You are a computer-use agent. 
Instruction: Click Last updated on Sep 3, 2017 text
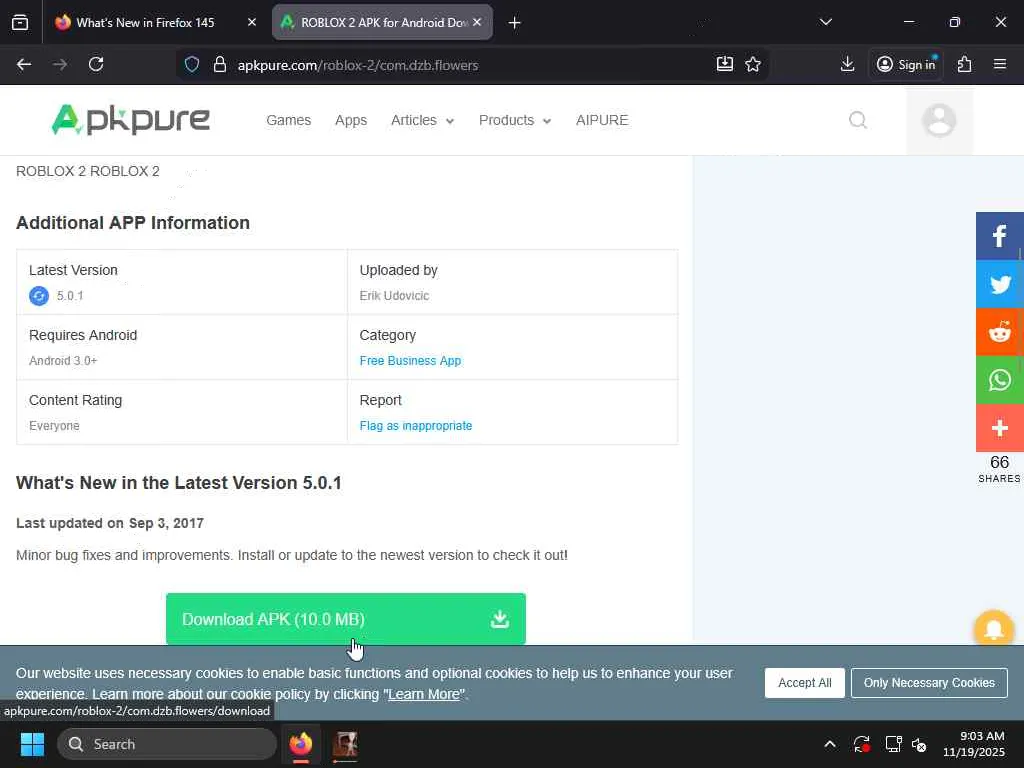coord(110,523)
